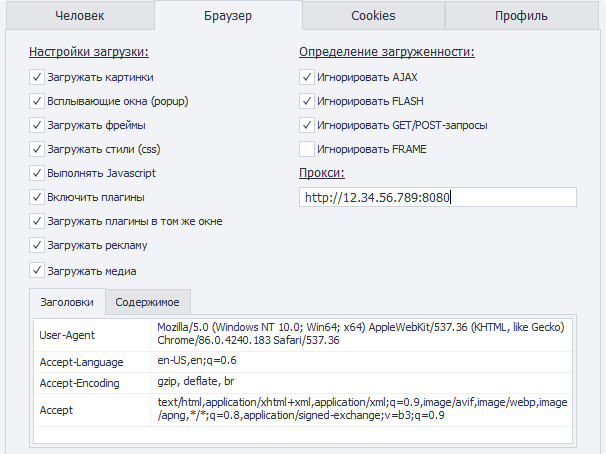Open the Cookies tab
This screenshot has height=454, width=606.
(x=373, y=16)
